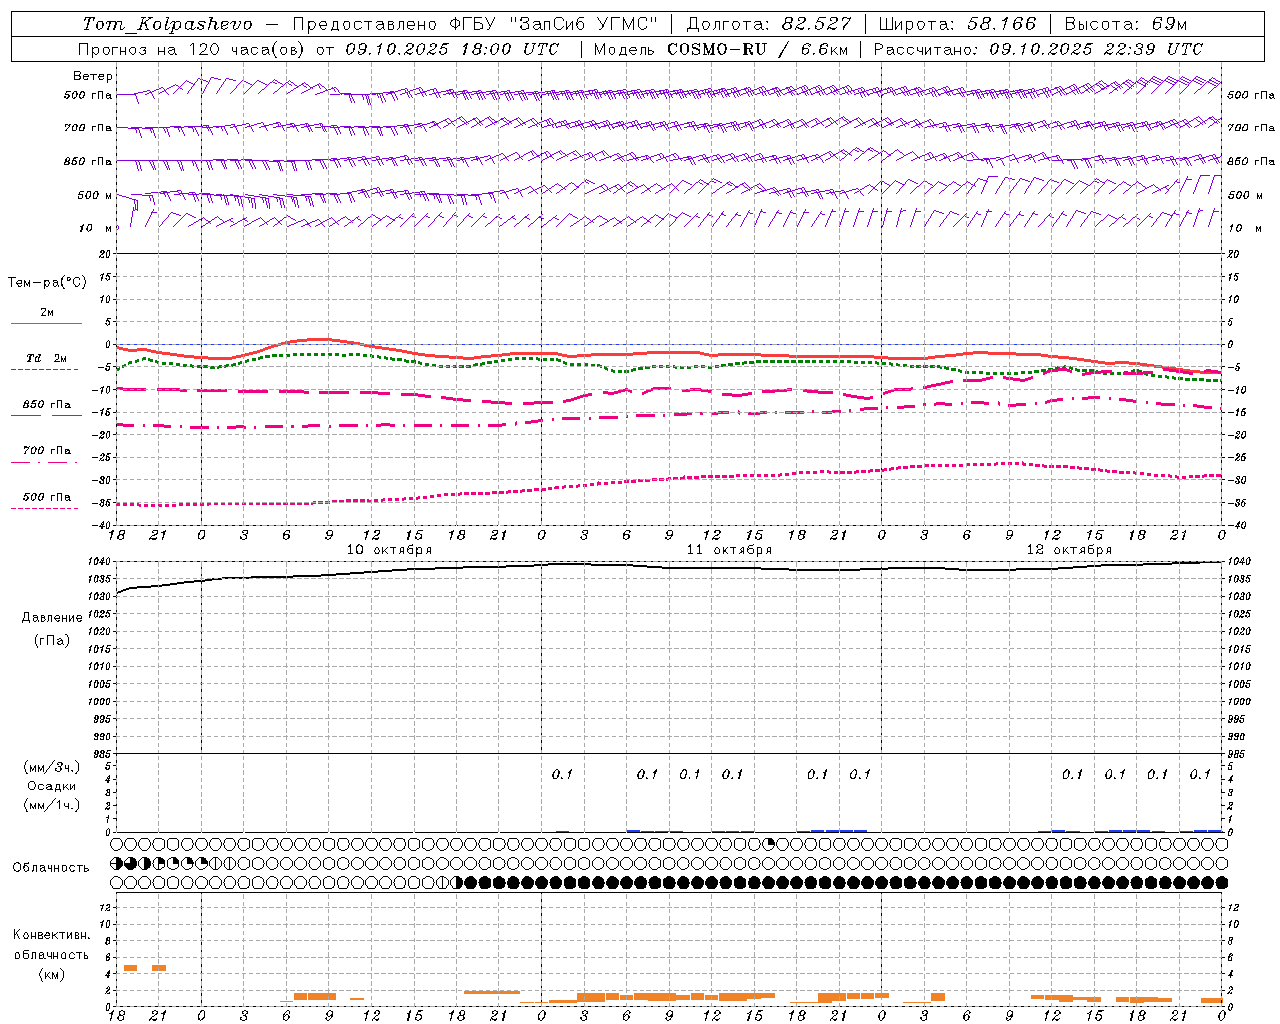Click 'Прогноз на 120 часа(ов)' header text
This screenshot has width=1280, height=1024.
(x=193, y=49)
